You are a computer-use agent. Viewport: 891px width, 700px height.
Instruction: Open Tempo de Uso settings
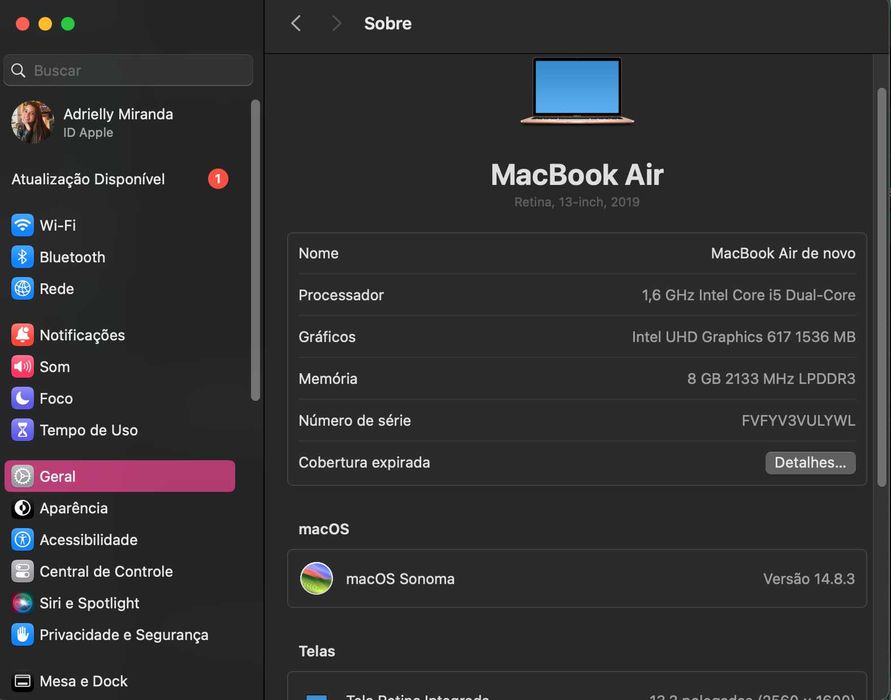(119, 430)
